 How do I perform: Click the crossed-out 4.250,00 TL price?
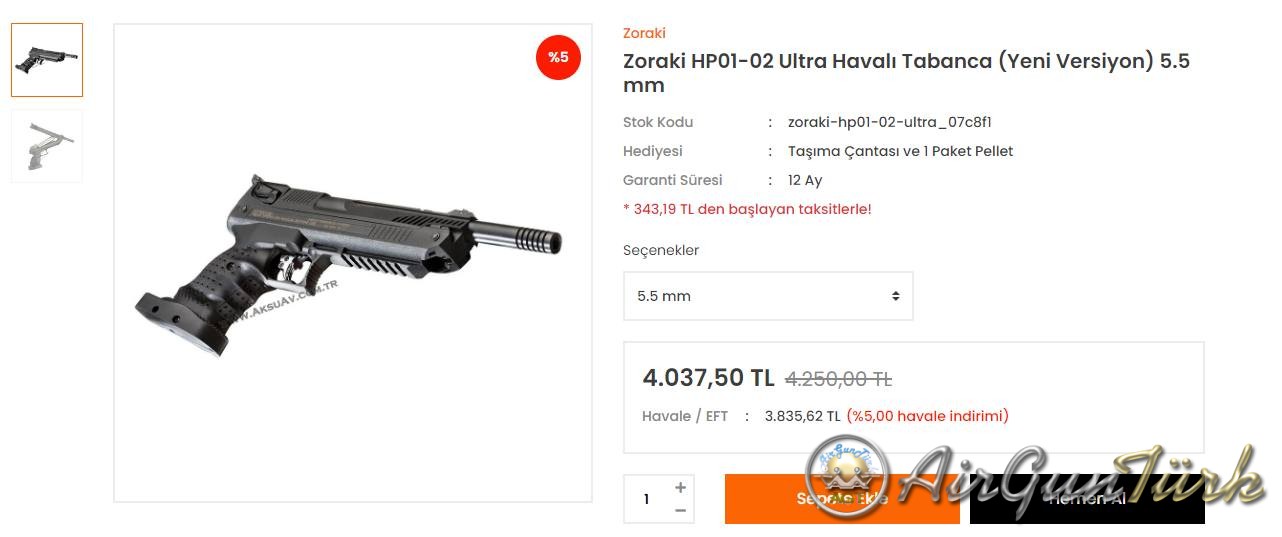pyautogui.click(x=838, y=379)
